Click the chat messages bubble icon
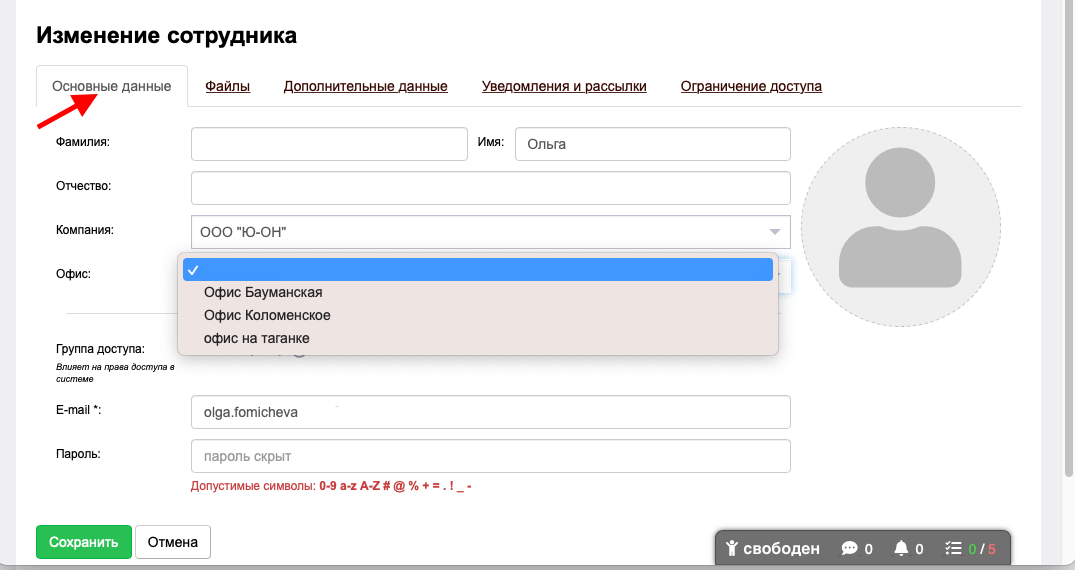This screenshot has width=1075, height=570. coord(849,548)
